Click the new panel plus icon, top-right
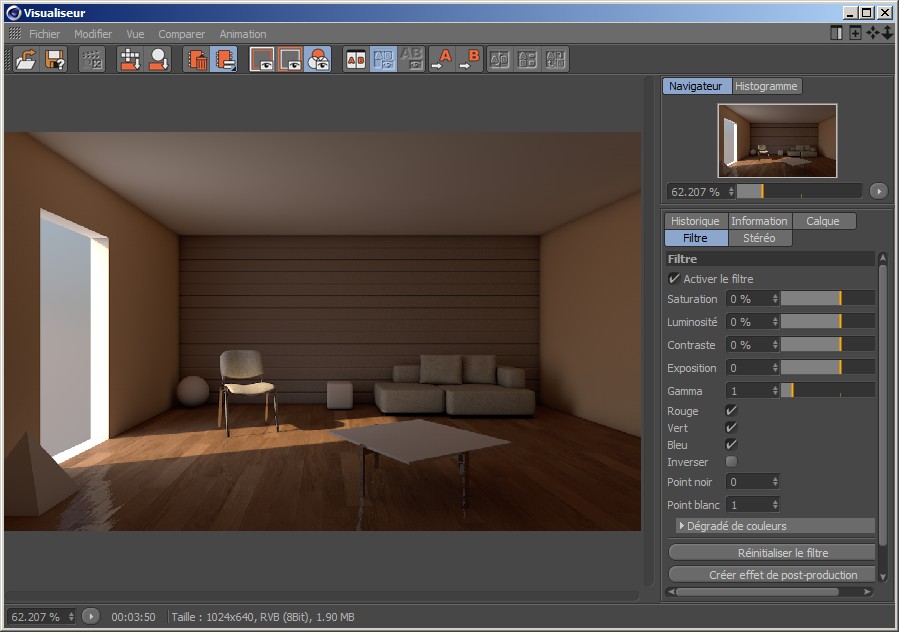The width and height of the screenshot is (899, 632). 855,33
